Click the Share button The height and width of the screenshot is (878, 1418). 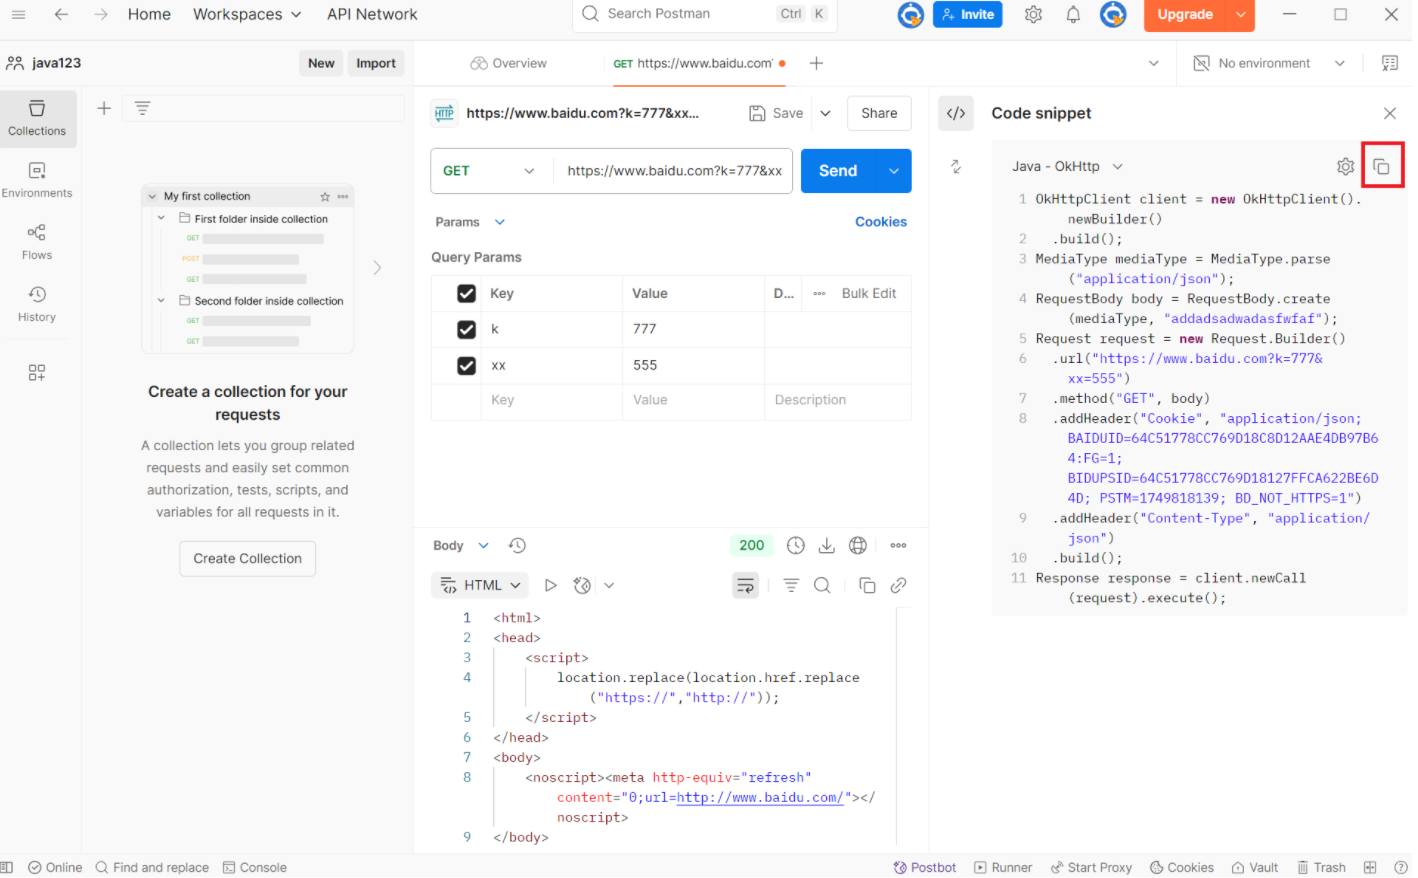(x=879, y=113)
